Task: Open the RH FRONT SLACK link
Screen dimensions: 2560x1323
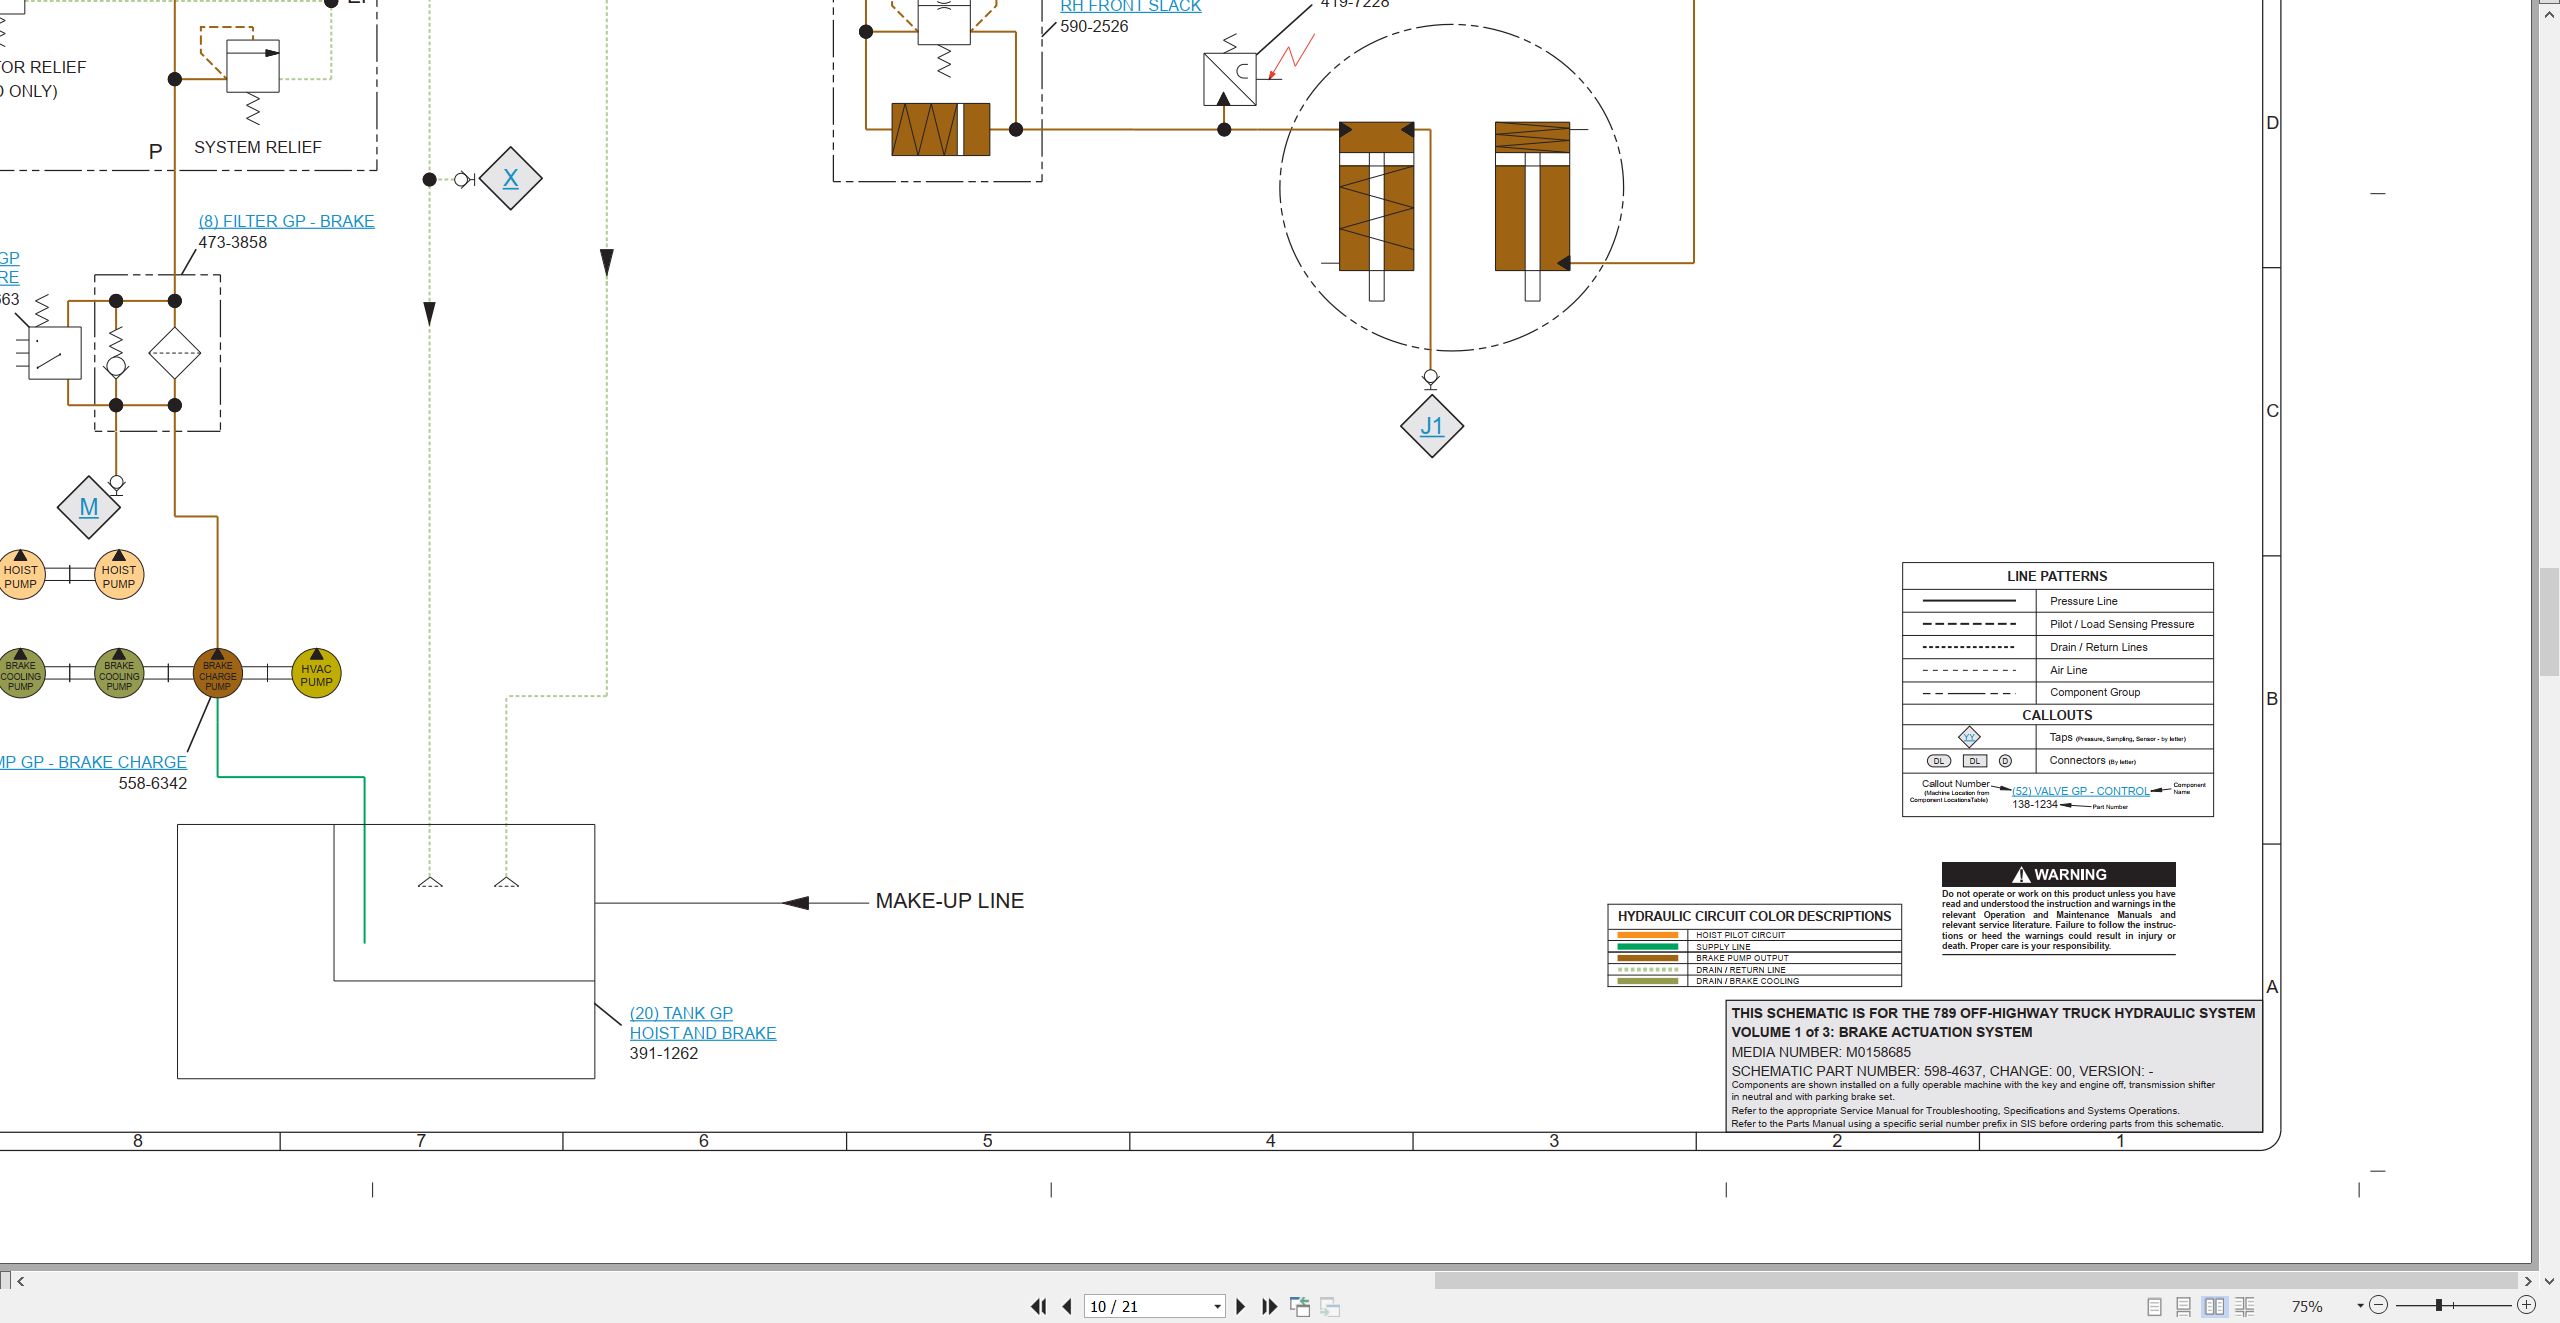Action: [x=1131, y=6]
